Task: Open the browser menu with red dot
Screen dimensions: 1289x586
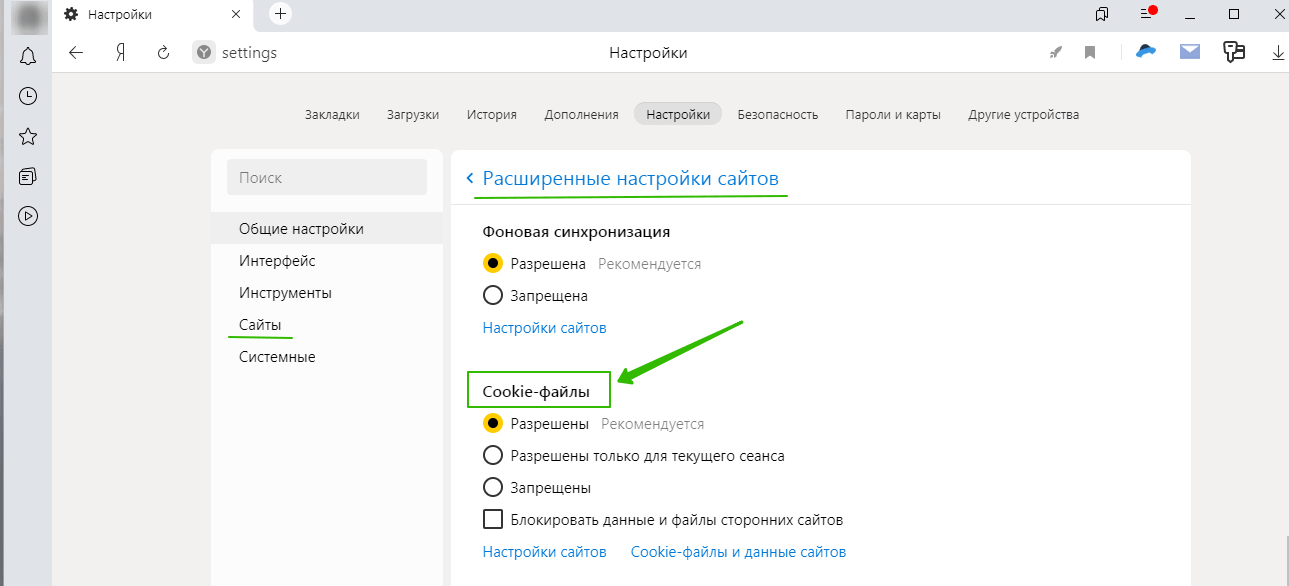Action: 1147,14
